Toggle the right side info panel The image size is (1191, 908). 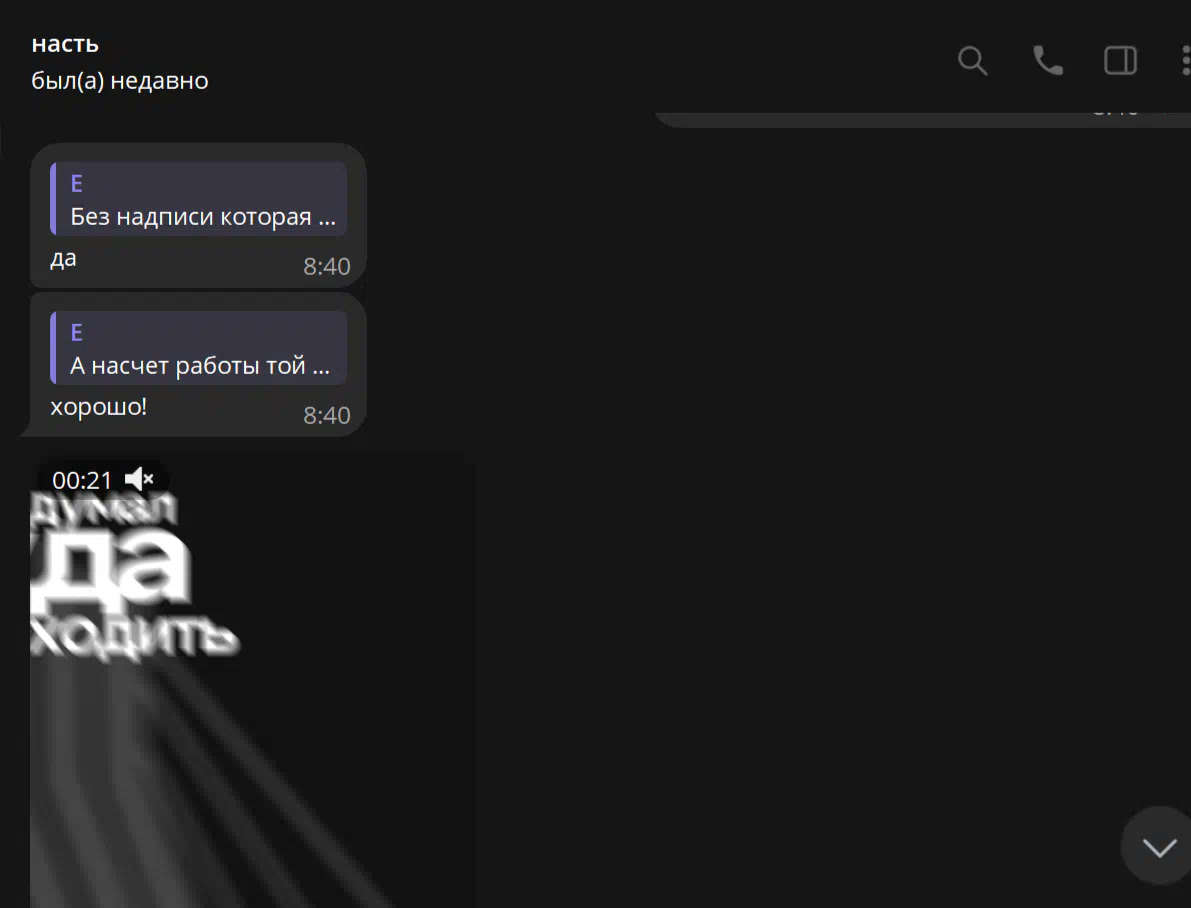click(x=1120, y=61)
